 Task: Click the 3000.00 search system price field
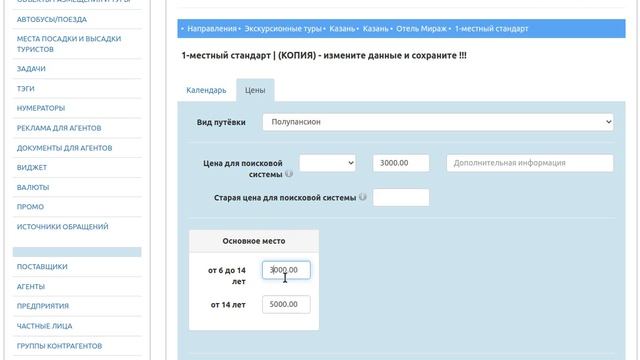(401, 163)
